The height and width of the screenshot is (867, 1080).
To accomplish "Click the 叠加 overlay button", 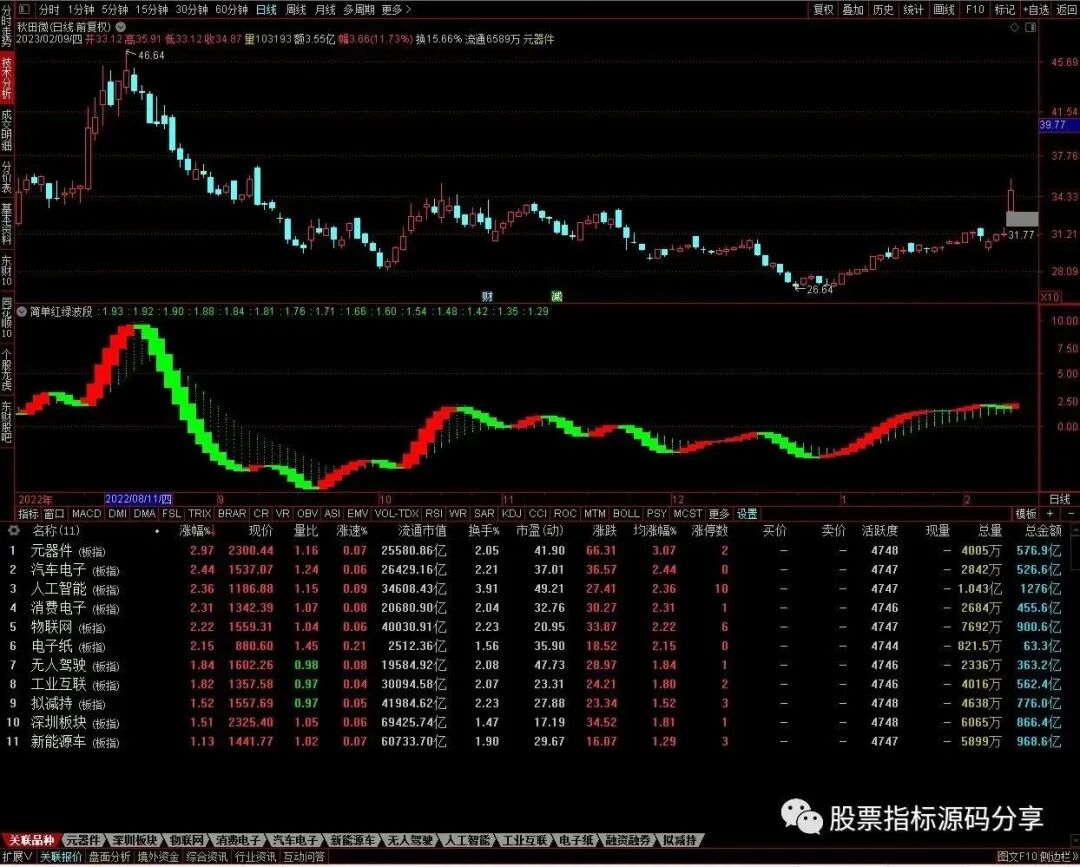I will point(853,10).
